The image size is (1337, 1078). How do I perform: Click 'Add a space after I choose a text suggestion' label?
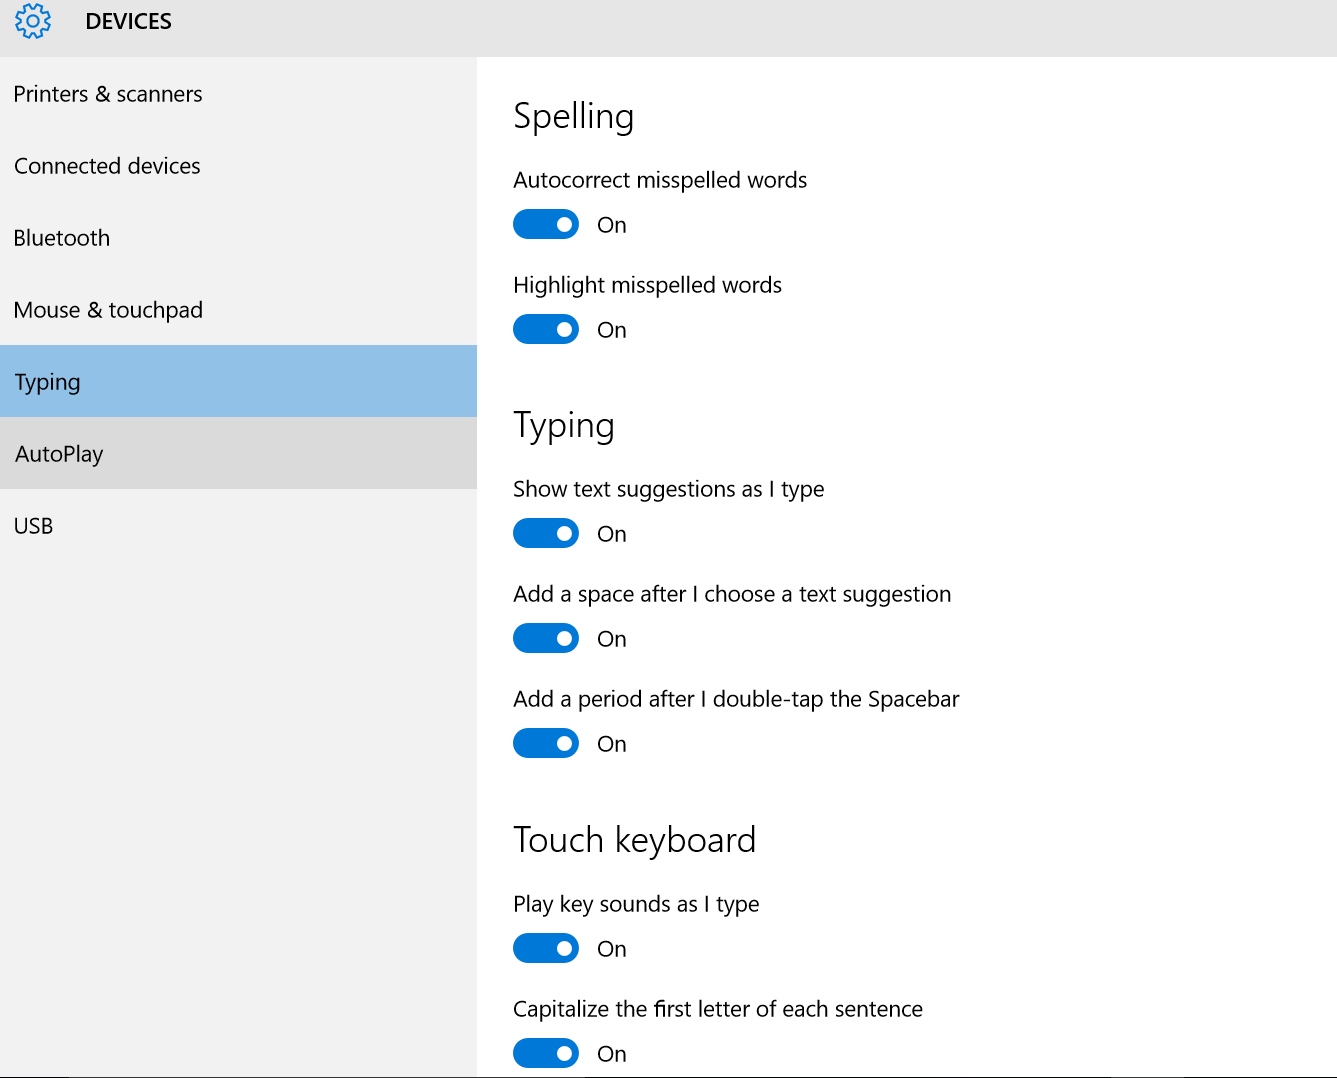pos(732,594)
